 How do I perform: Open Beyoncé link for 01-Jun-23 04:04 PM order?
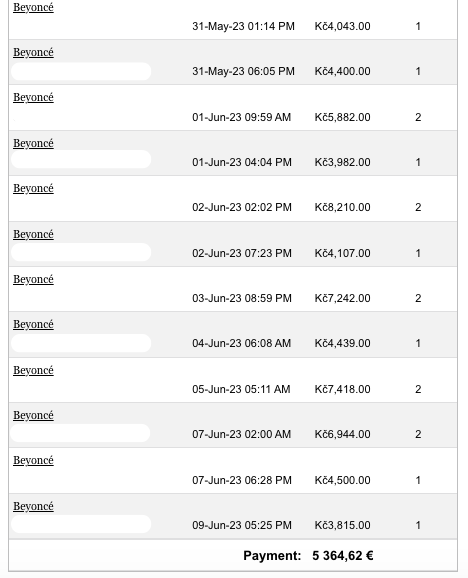[33, 143]
